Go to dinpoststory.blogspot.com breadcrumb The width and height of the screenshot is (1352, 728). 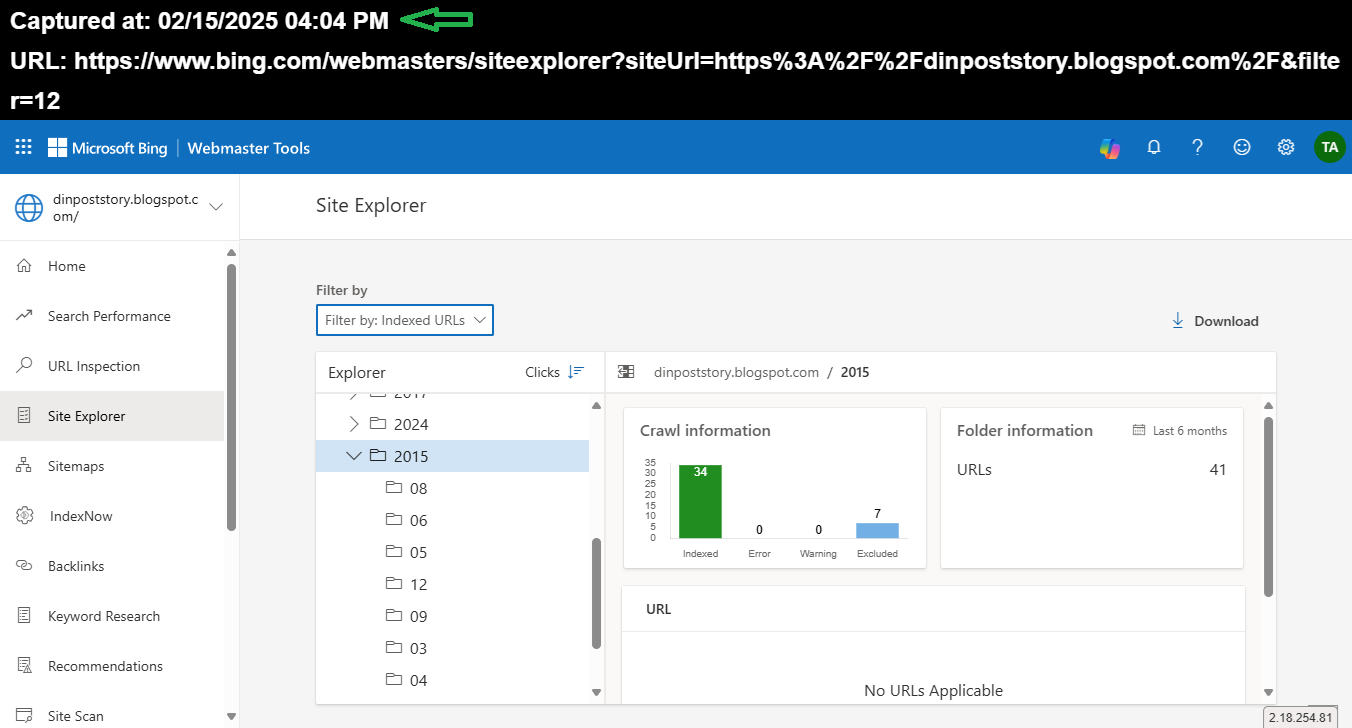pos(736,372)
